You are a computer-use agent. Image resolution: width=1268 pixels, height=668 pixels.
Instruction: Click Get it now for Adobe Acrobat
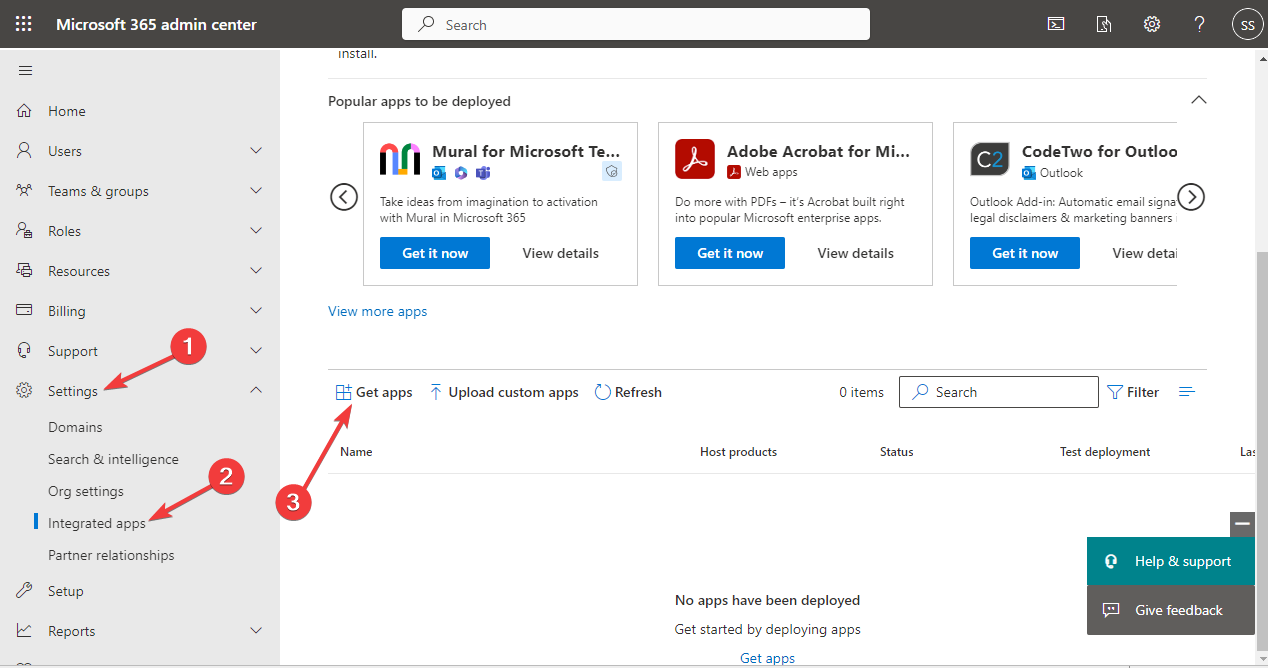pyautogui.click(x=729, y=252)
